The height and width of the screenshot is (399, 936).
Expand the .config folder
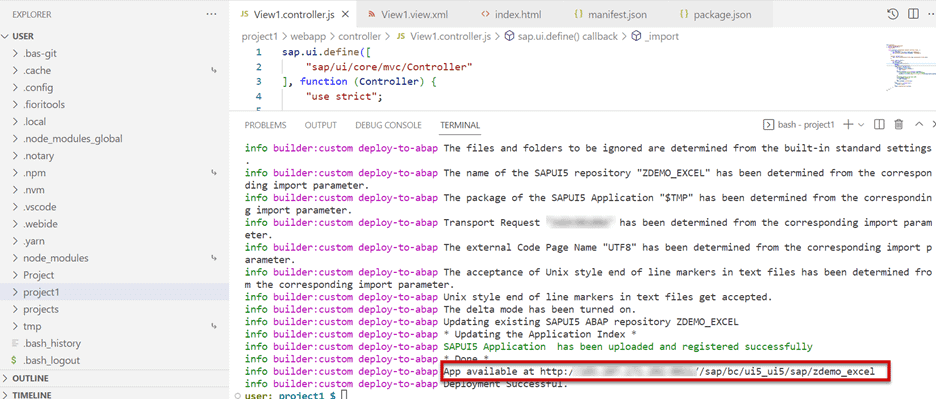114,87
